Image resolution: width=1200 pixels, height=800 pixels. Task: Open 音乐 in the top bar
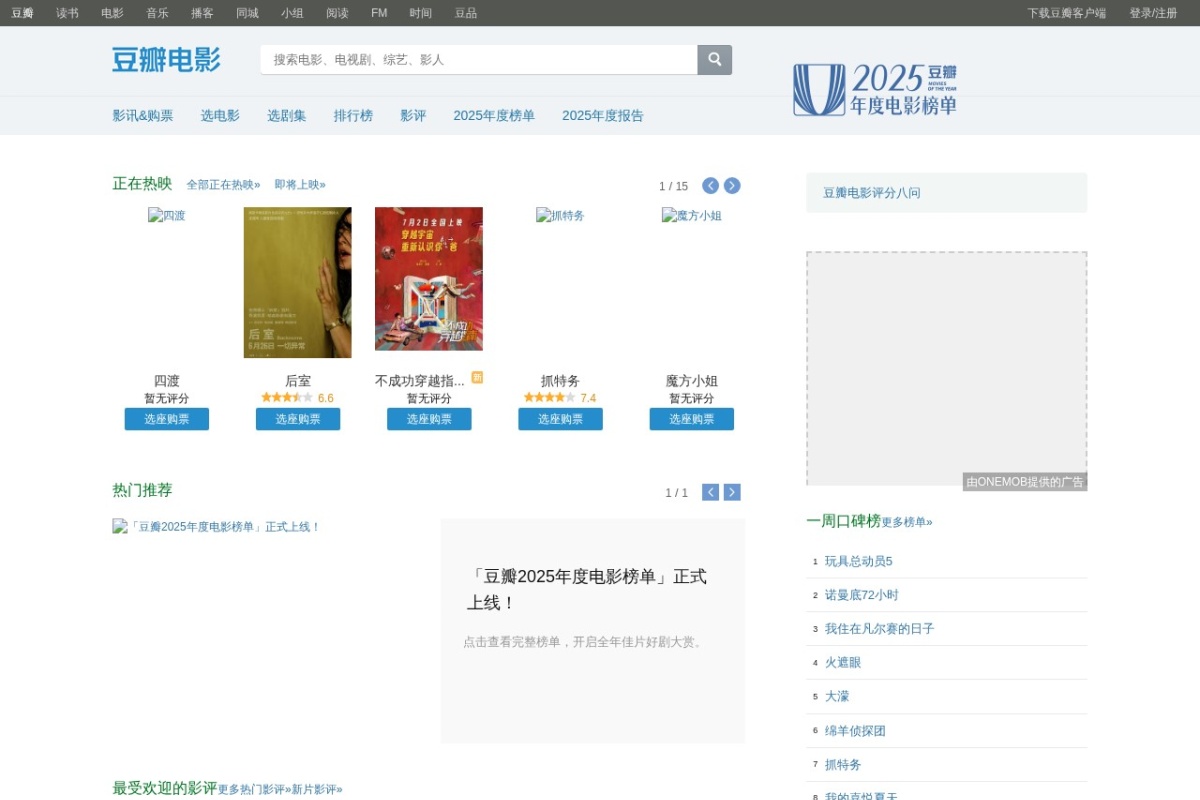[157, 13]
